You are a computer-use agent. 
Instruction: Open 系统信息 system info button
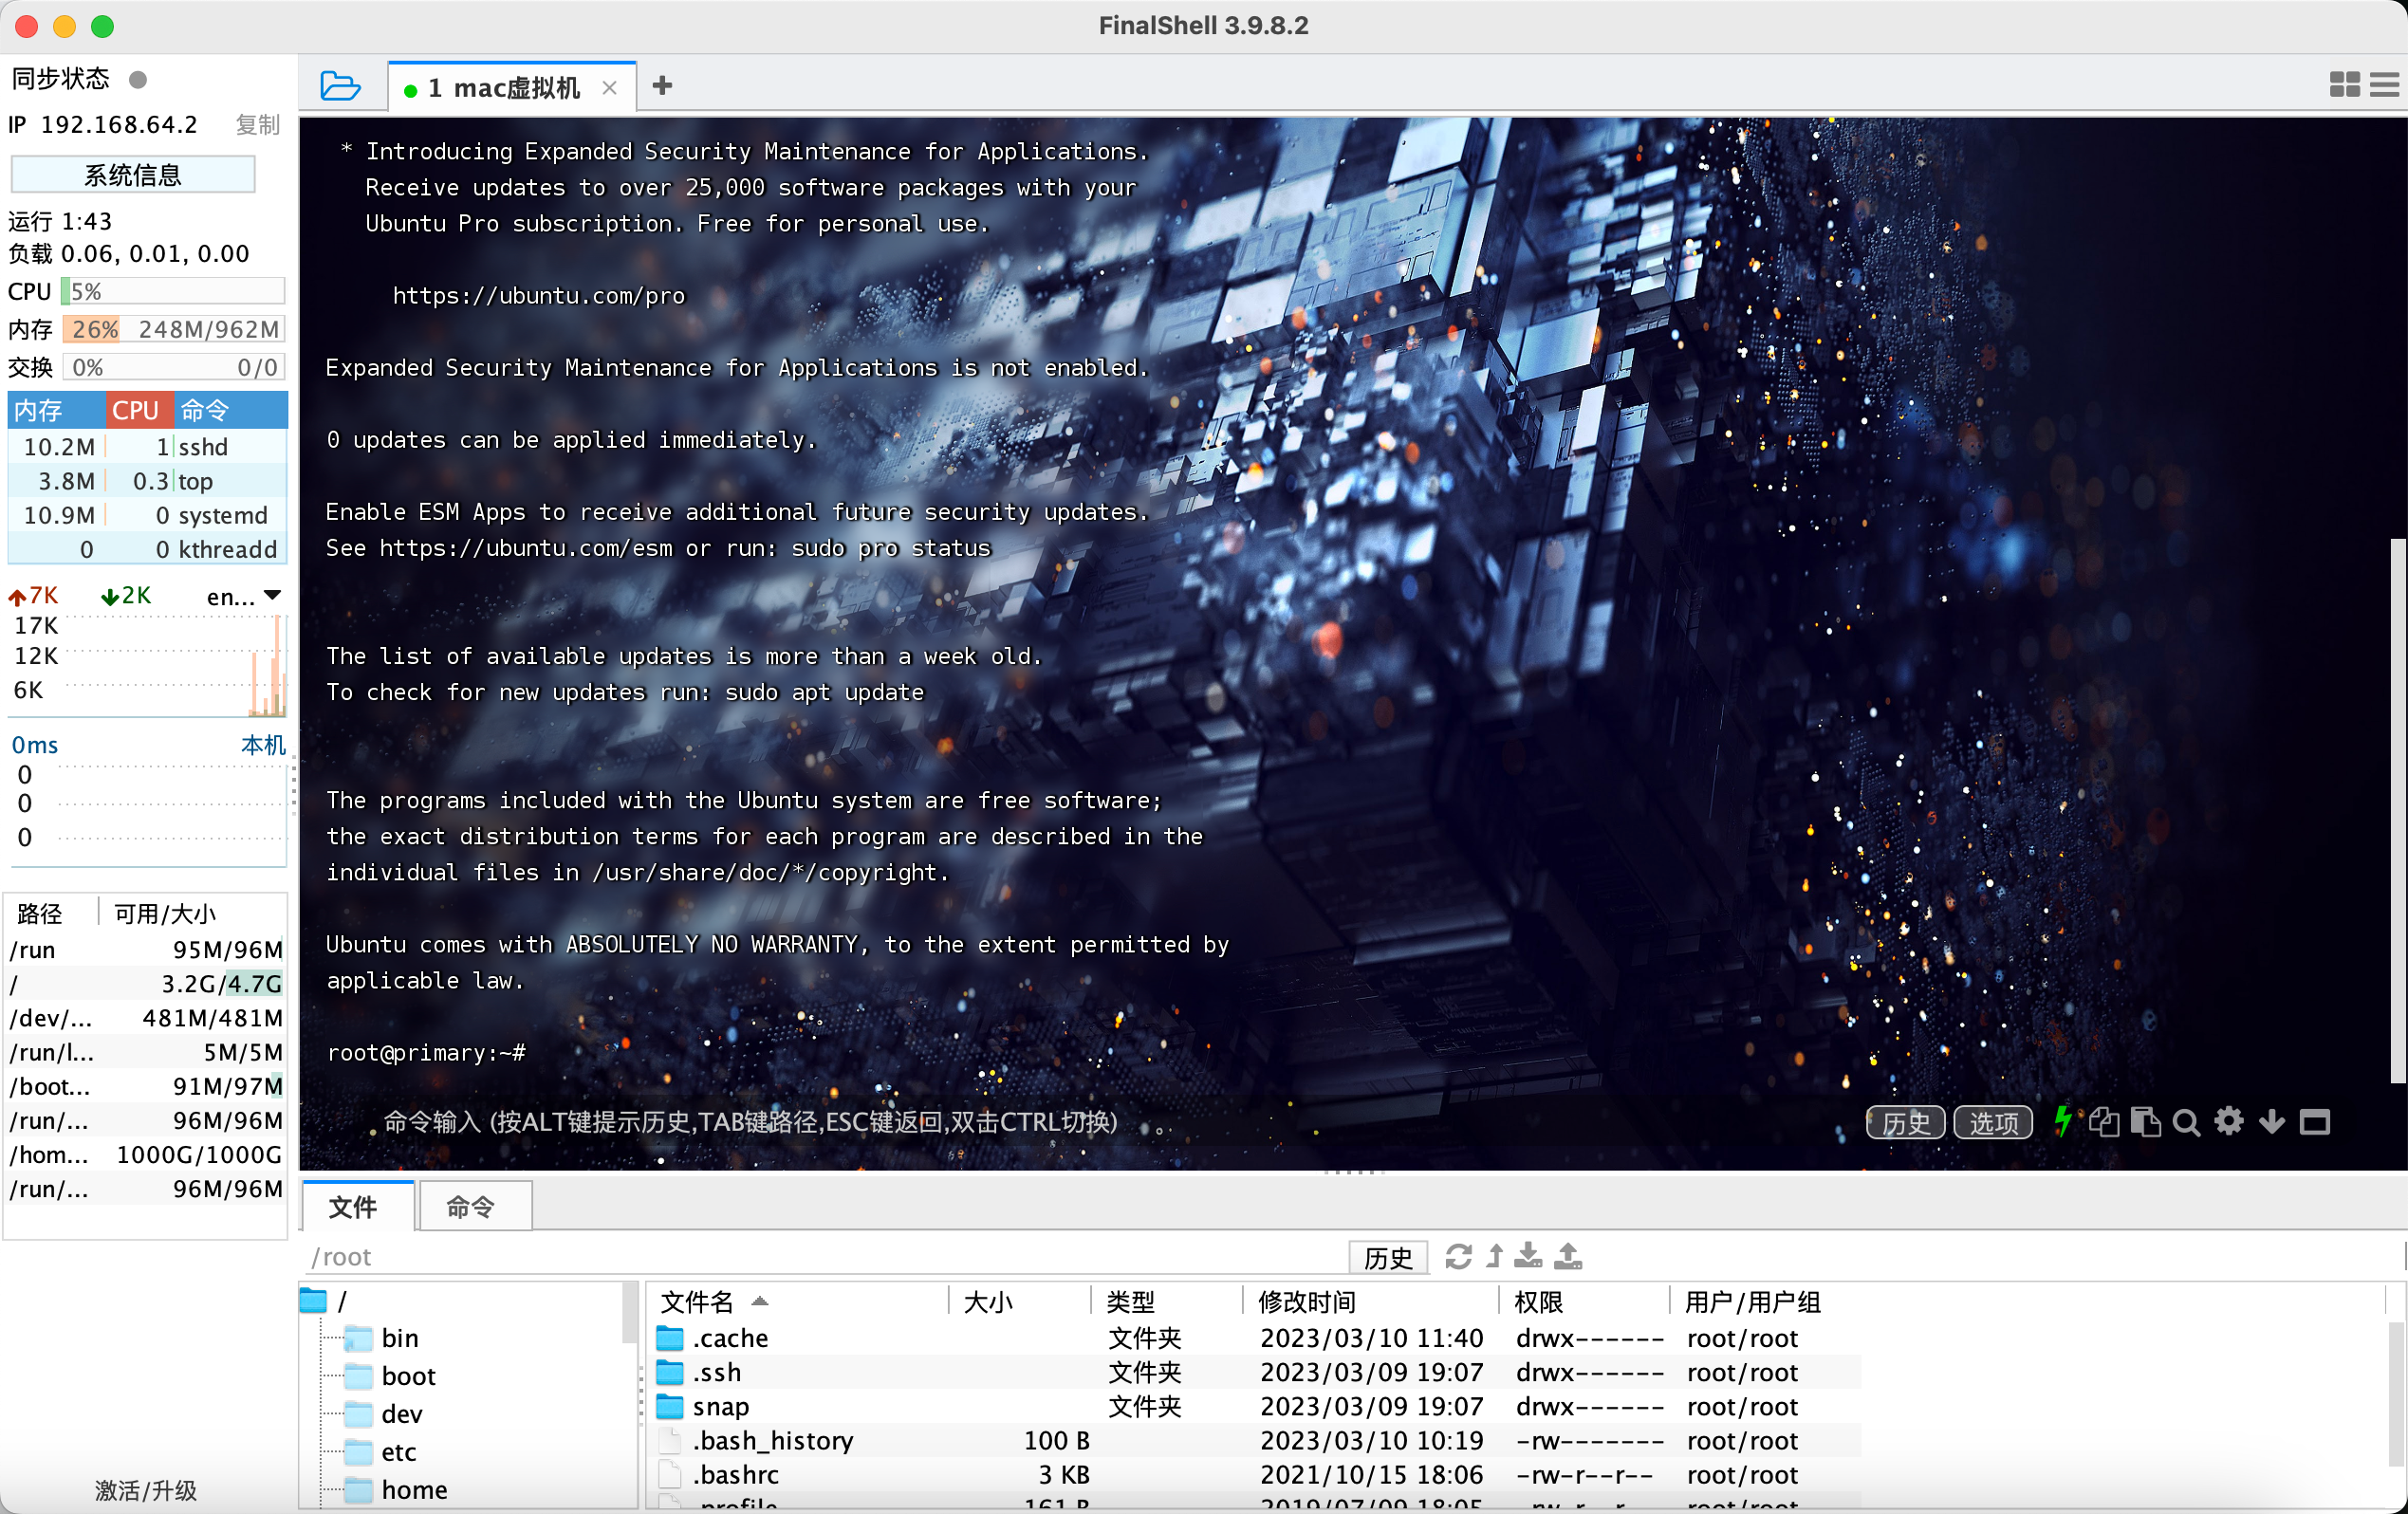pyautogui.click(x=133, y=175)
